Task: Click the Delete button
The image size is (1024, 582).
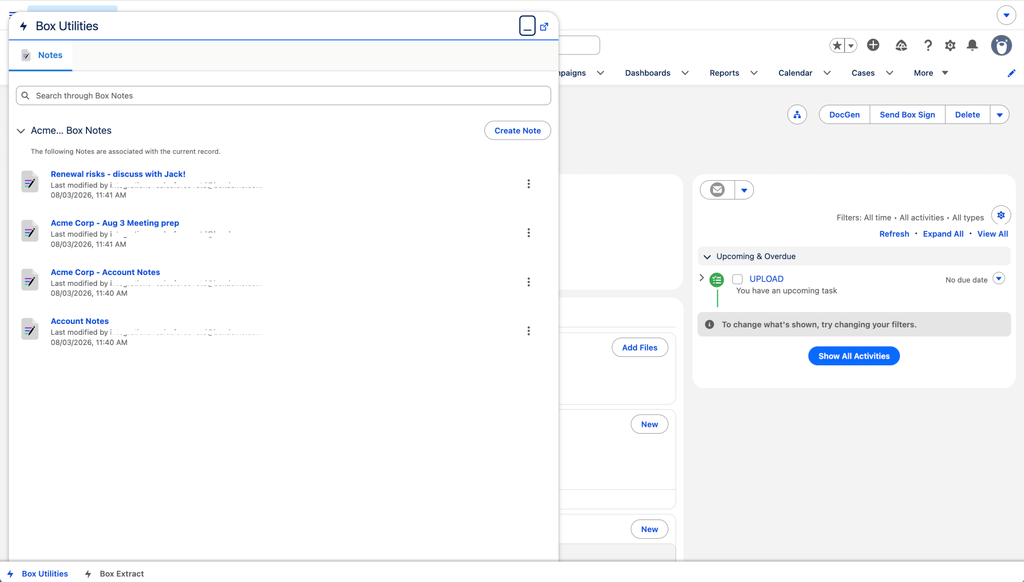Action: point(967,114)
